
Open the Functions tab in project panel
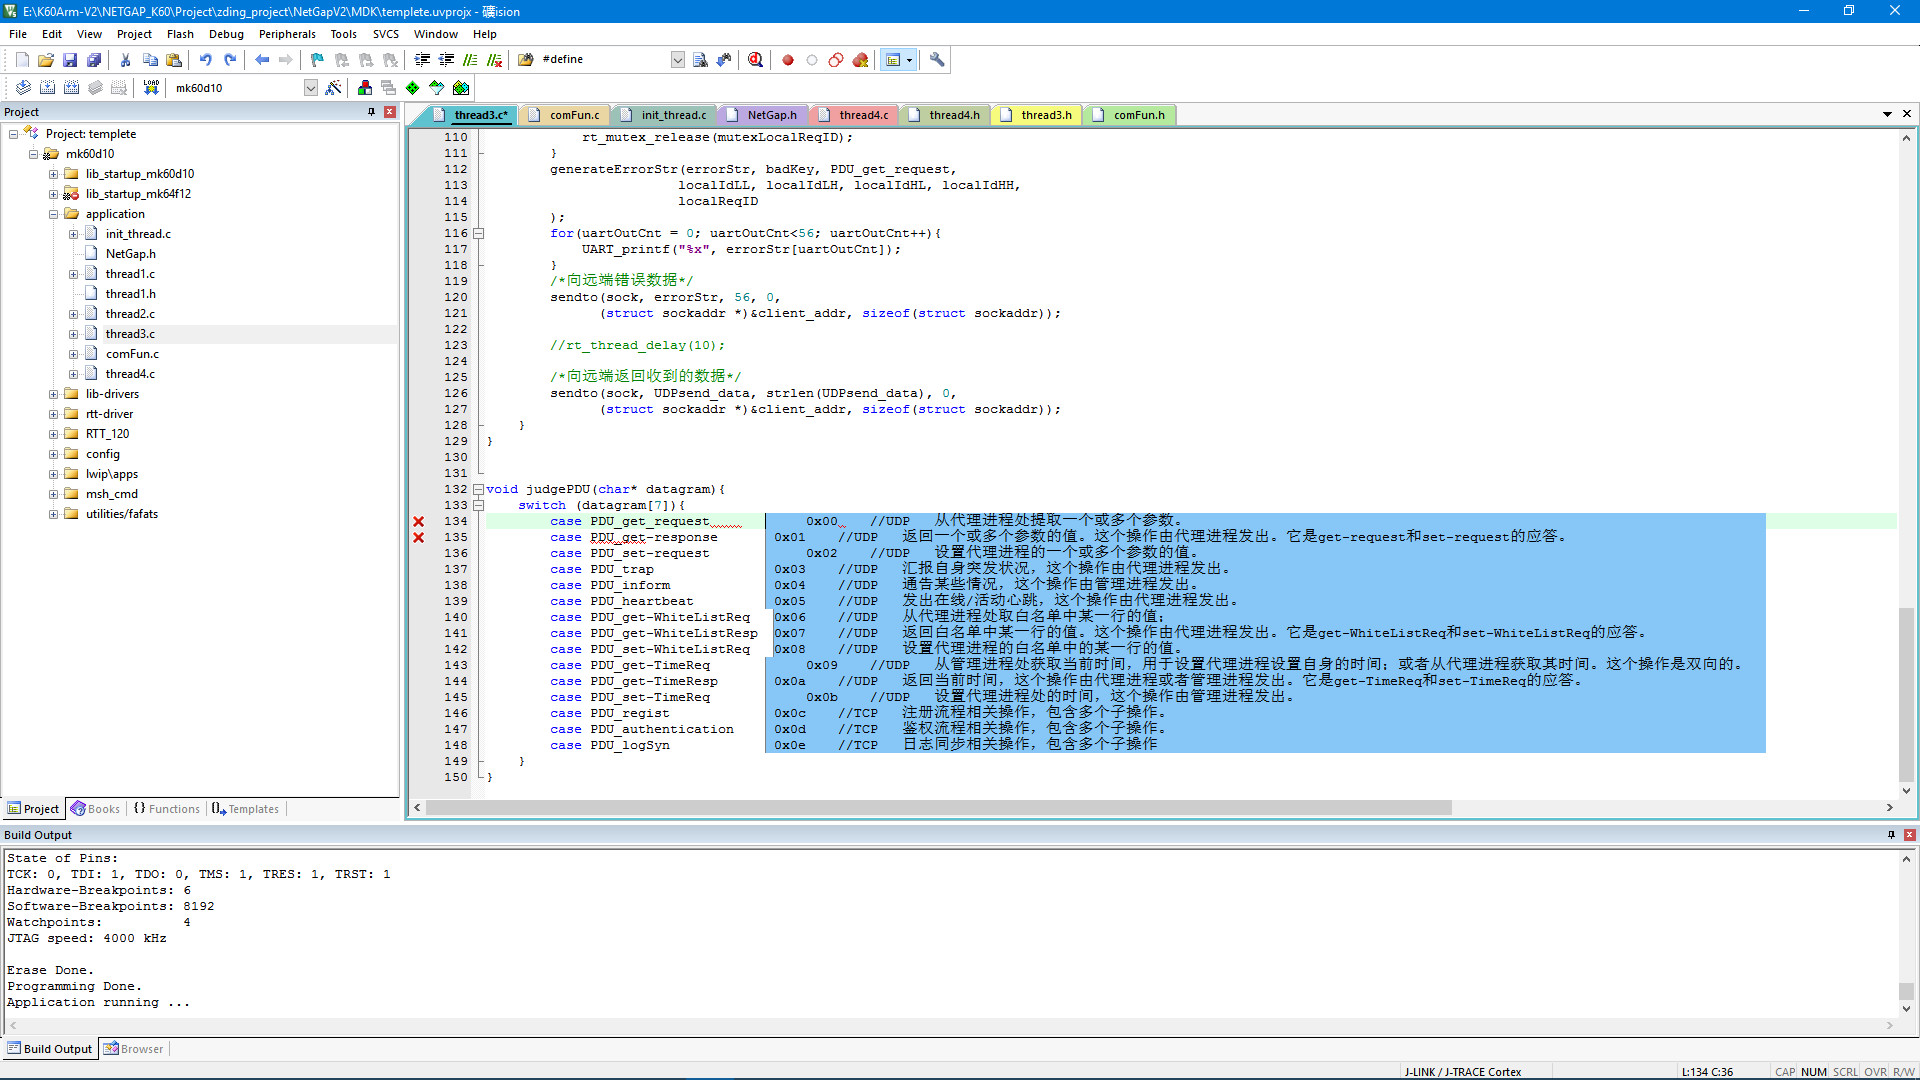167,809
